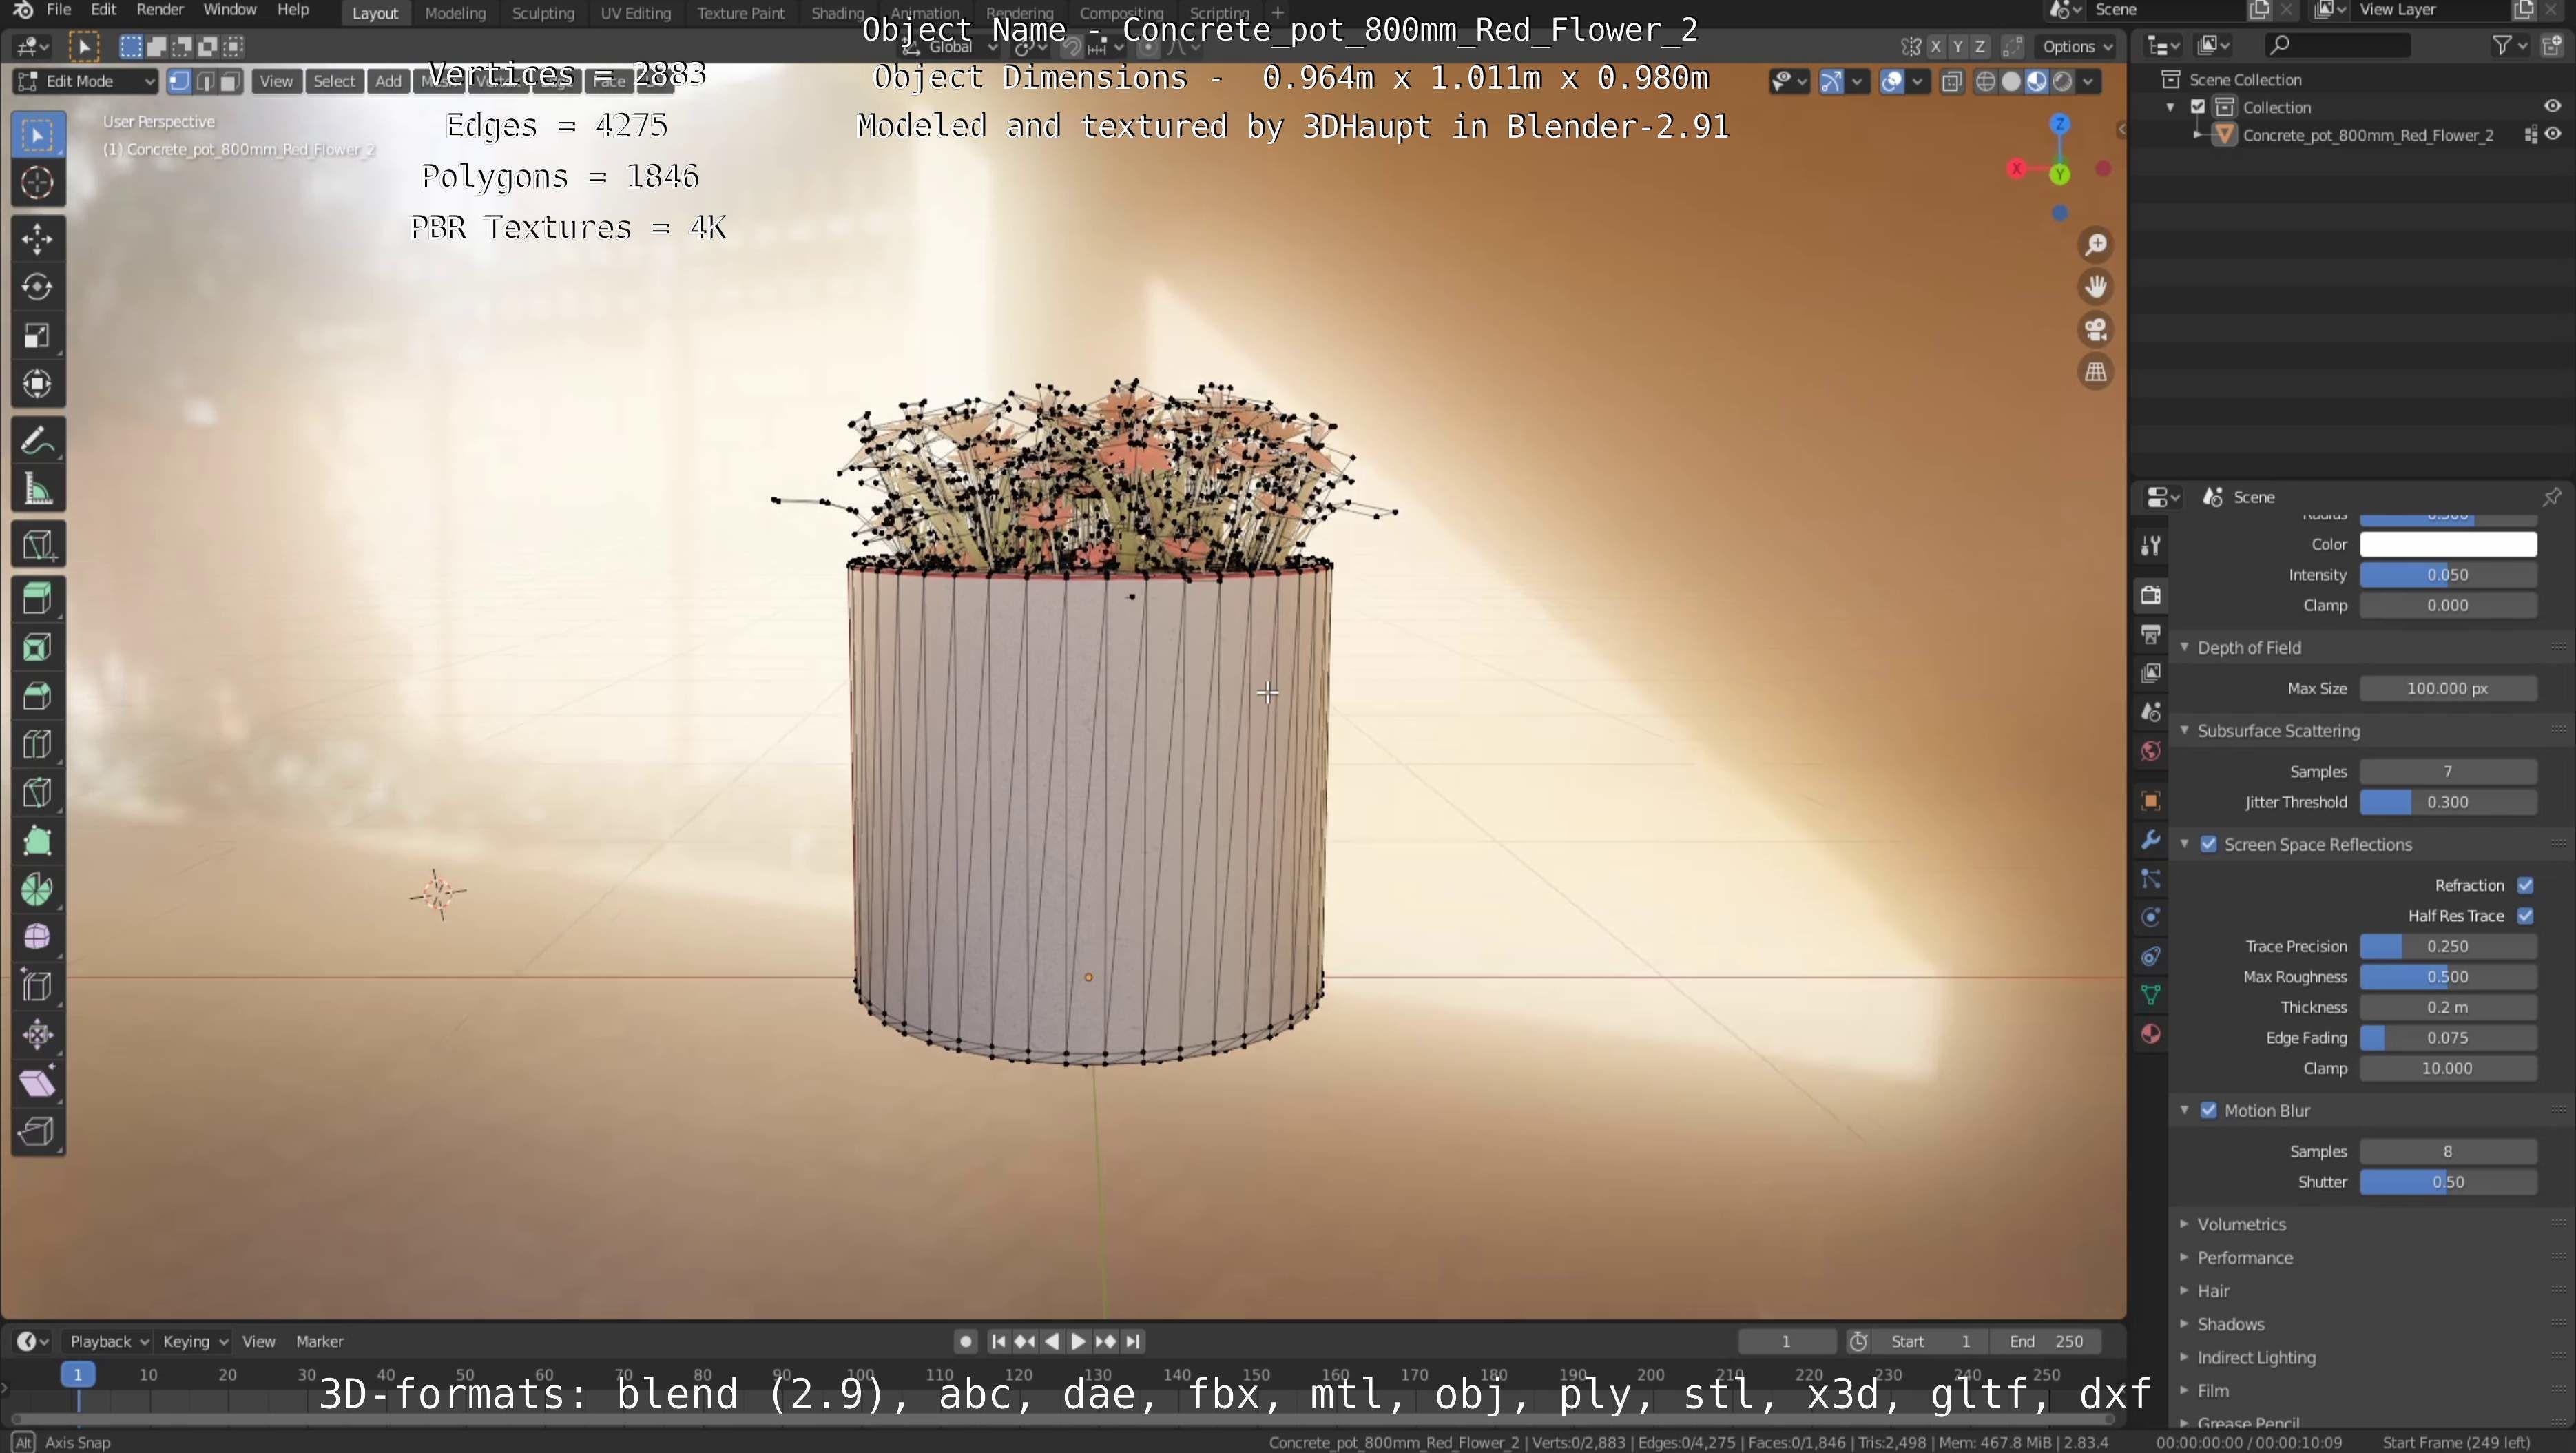2576x1453 pixels.
Task: Select the Transform tool
Action: point(38,384)
